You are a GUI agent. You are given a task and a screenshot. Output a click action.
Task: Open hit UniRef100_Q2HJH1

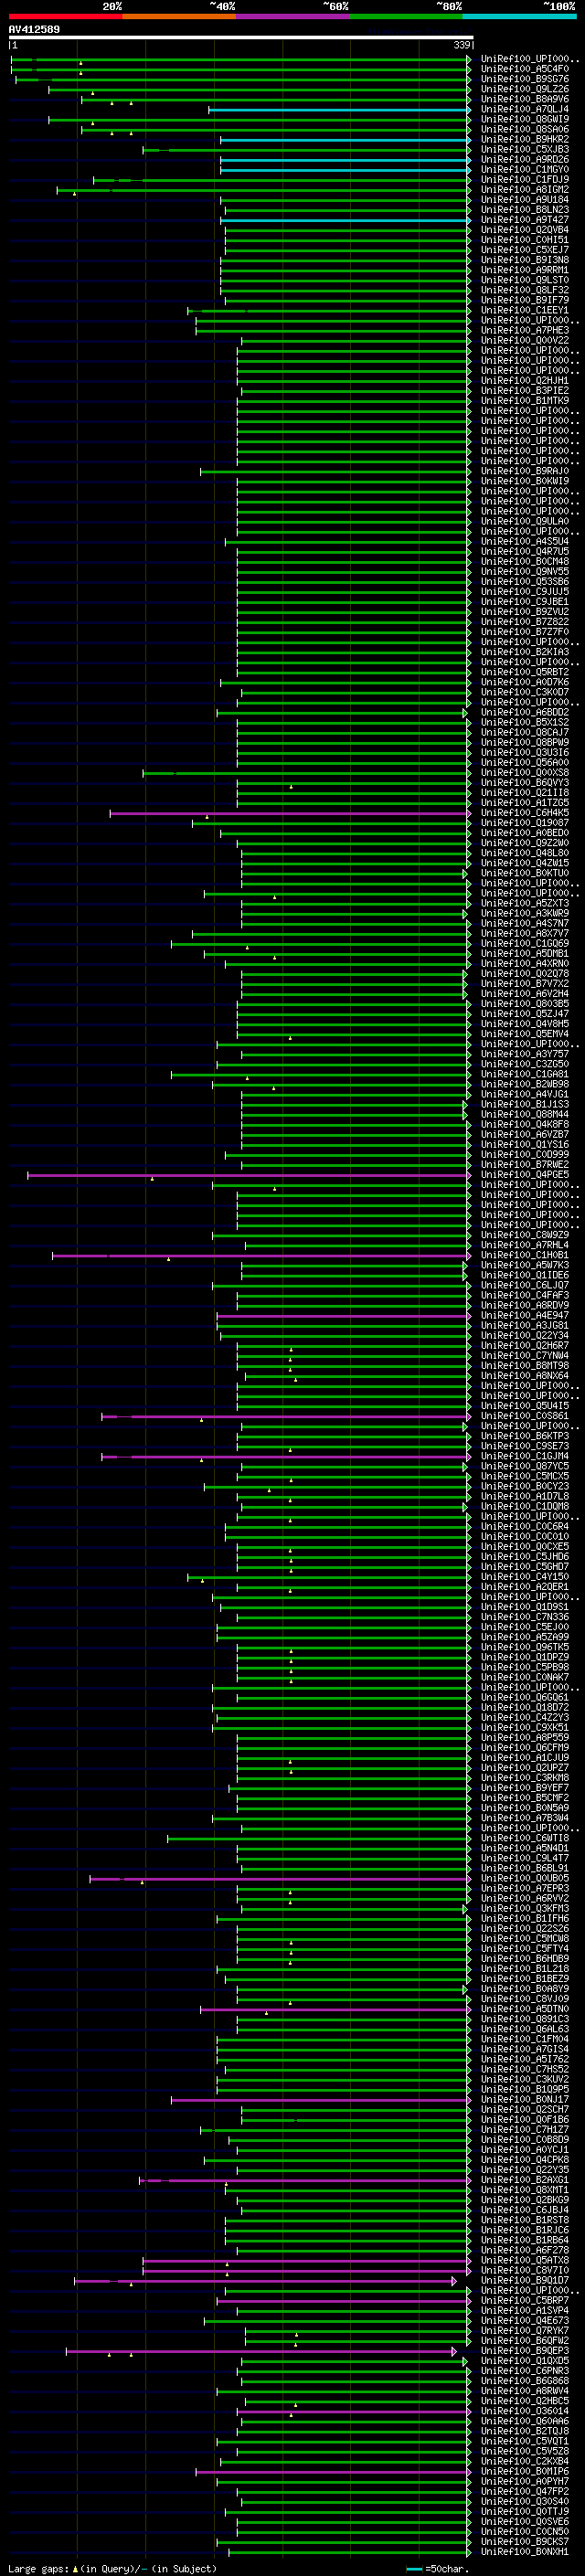click(524, 381)
